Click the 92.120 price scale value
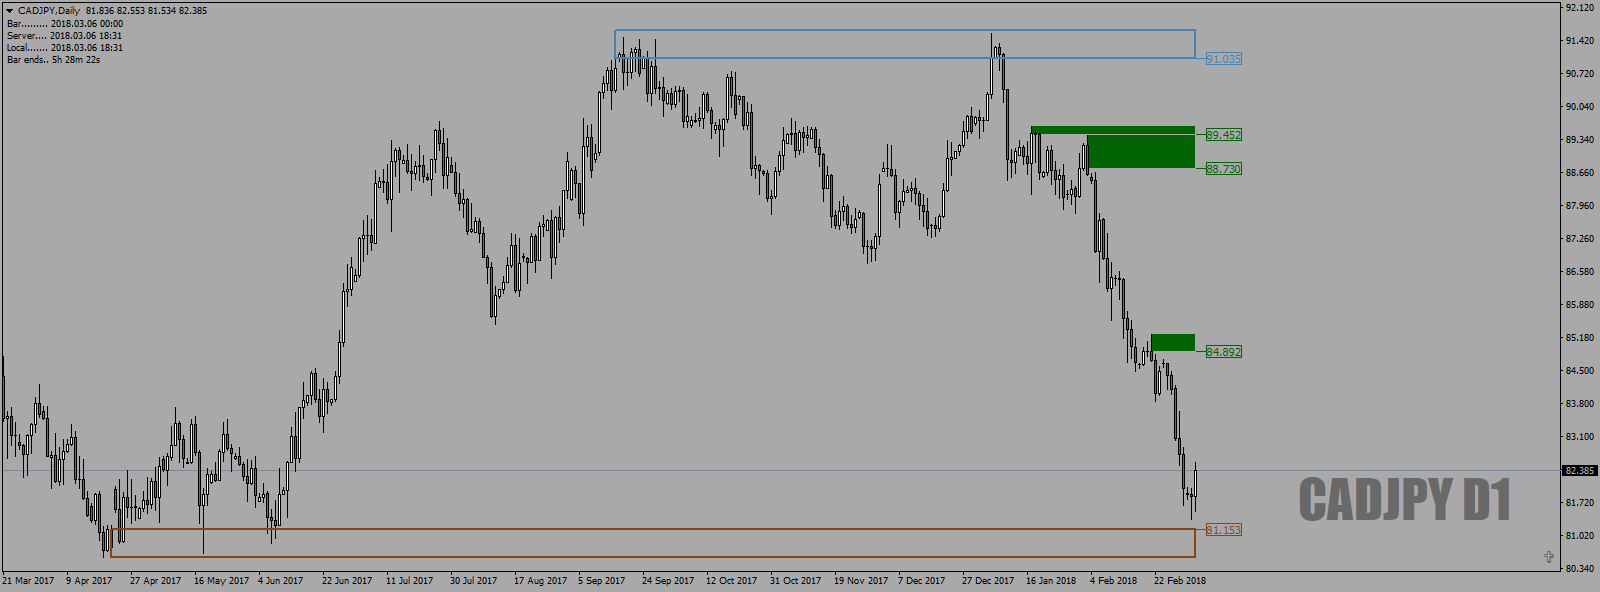Viewport: 1600px width, 592px height. 1580,8
